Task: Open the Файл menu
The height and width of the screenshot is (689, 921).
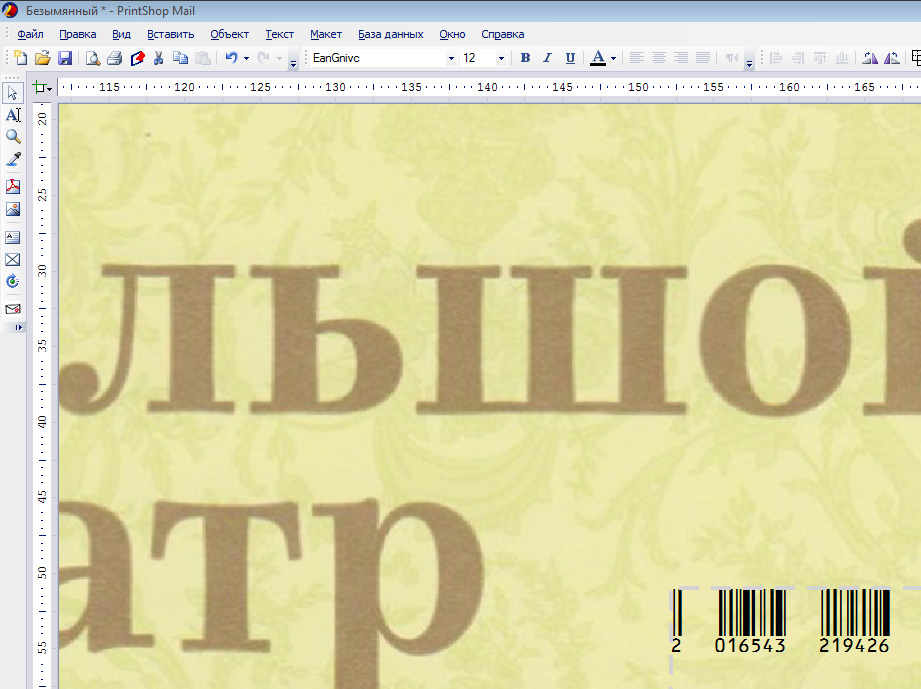Action: pyautogui.click(x=30, y=34)
